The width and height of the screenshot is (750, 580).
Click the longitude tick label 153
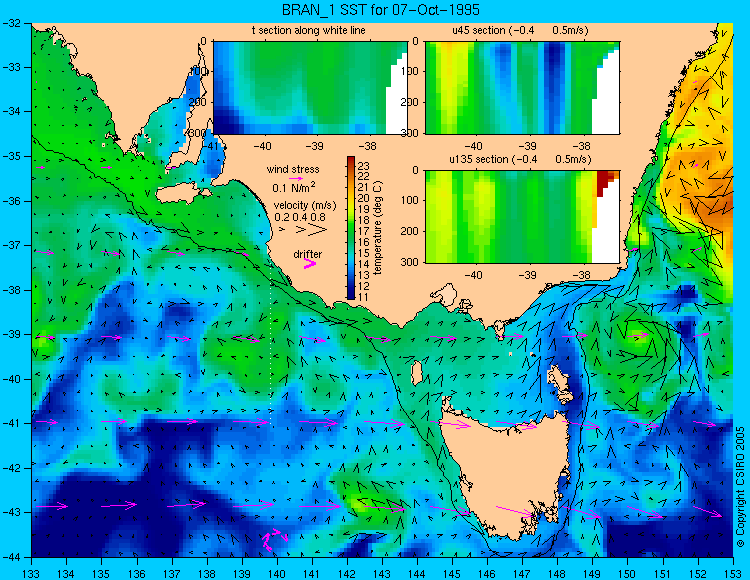(732, 573)
